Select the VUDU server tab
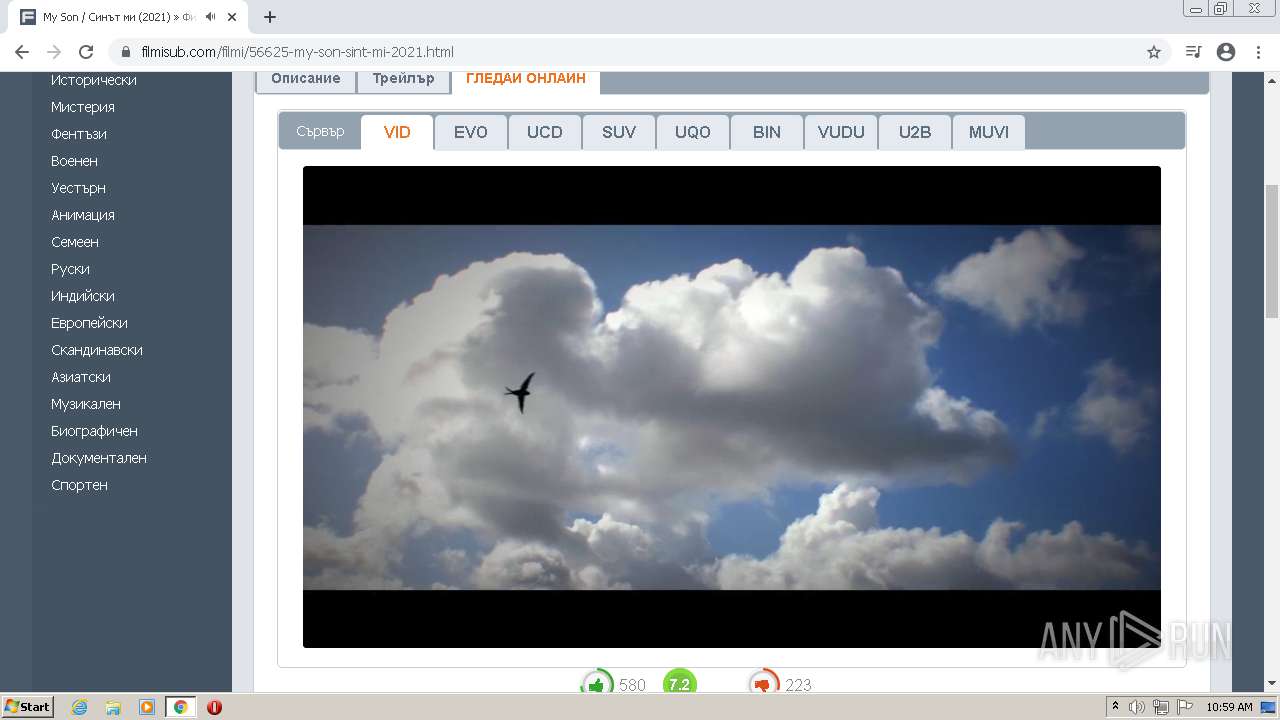Viewport: 1280px width, 720px height. [841, 132]
